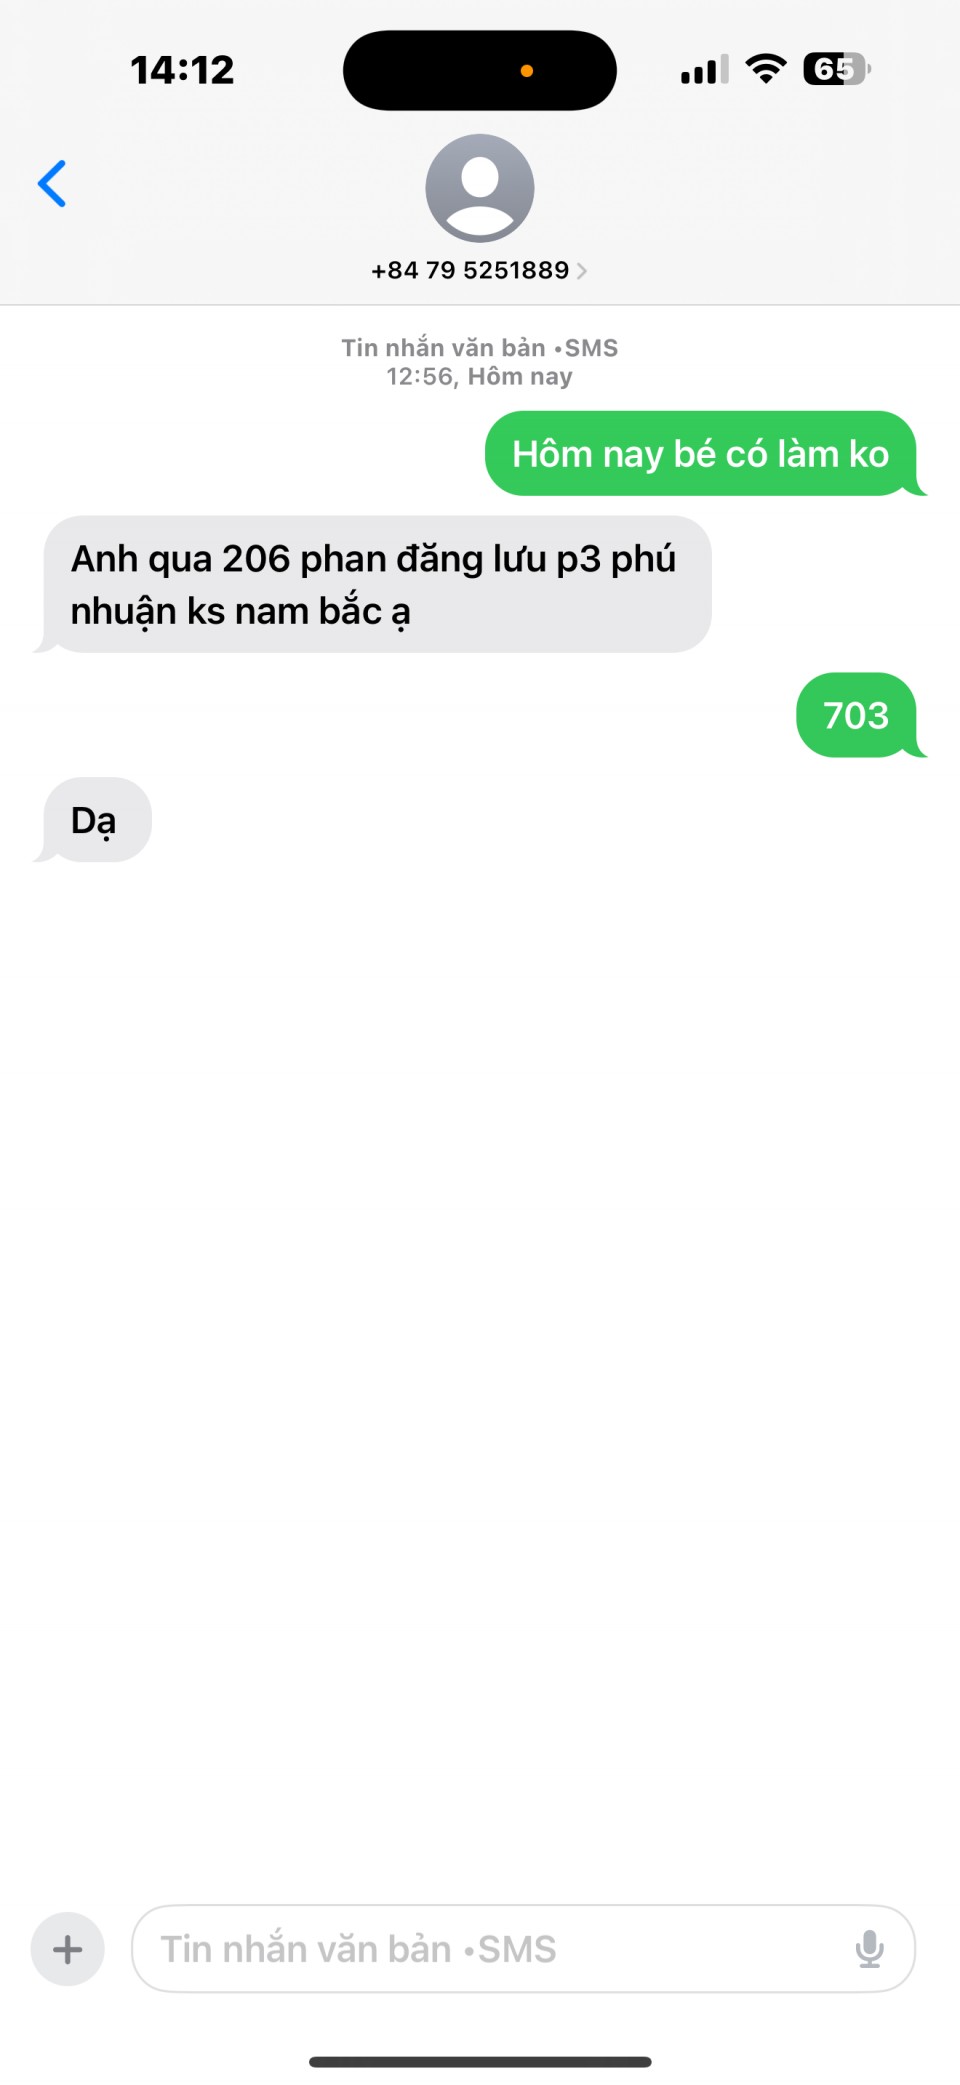Focus the Tin nhắn văn bản SMS field
This screenshot has height=2085, width=960.
pos(523,1949)
